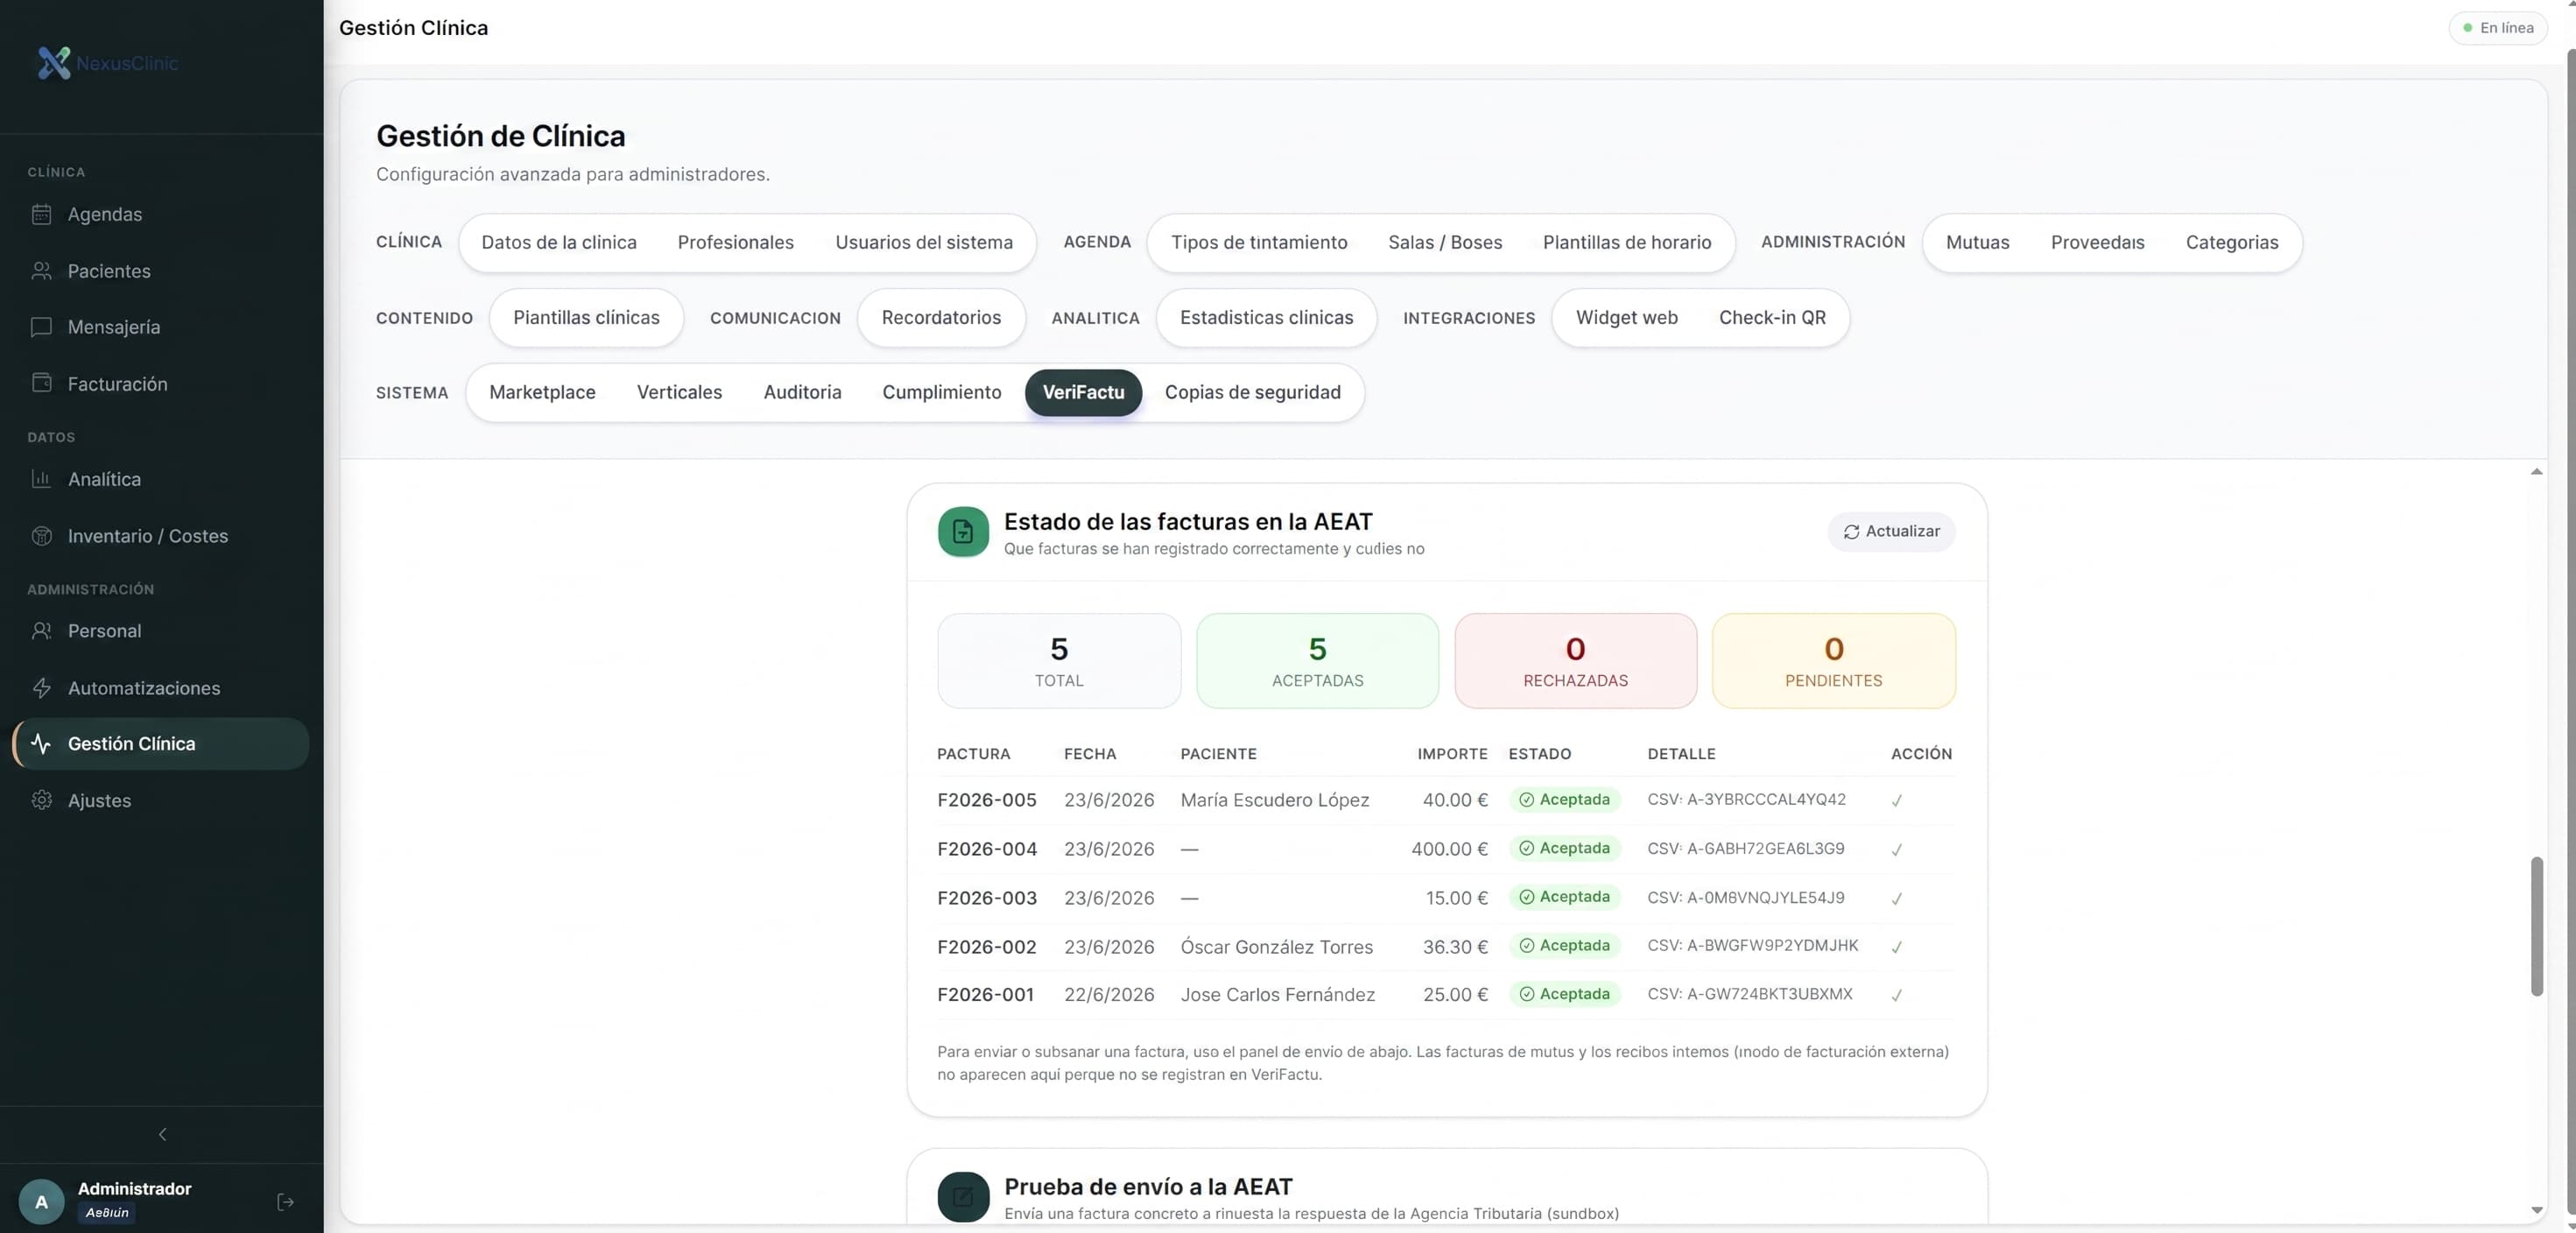The height and width of the screenshot is (1233, 2576).
Task: Open the Marketplace tab
Action: point(542,392)
